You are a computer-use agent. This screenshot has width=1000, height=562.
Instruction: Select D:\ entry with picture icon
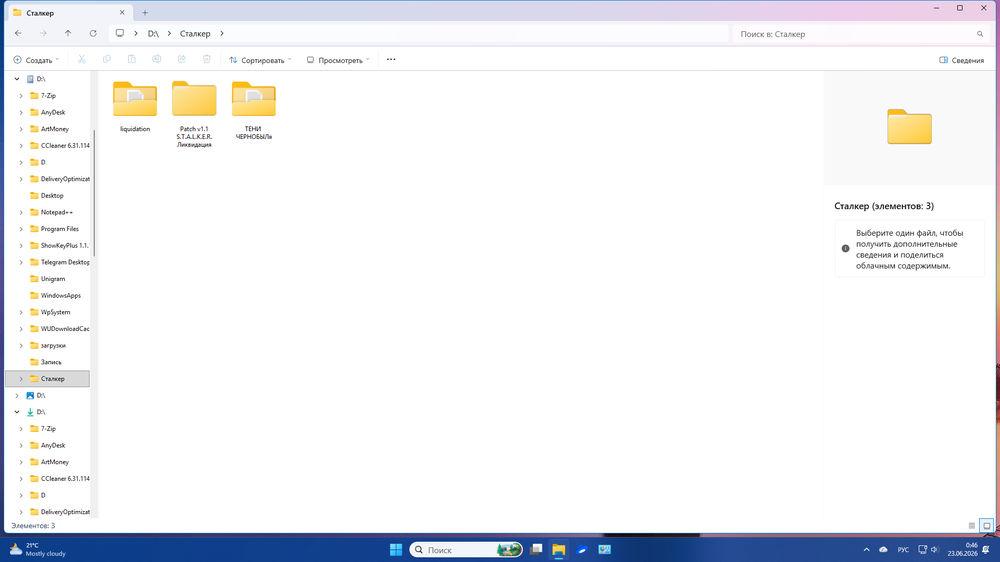(41, 396)
